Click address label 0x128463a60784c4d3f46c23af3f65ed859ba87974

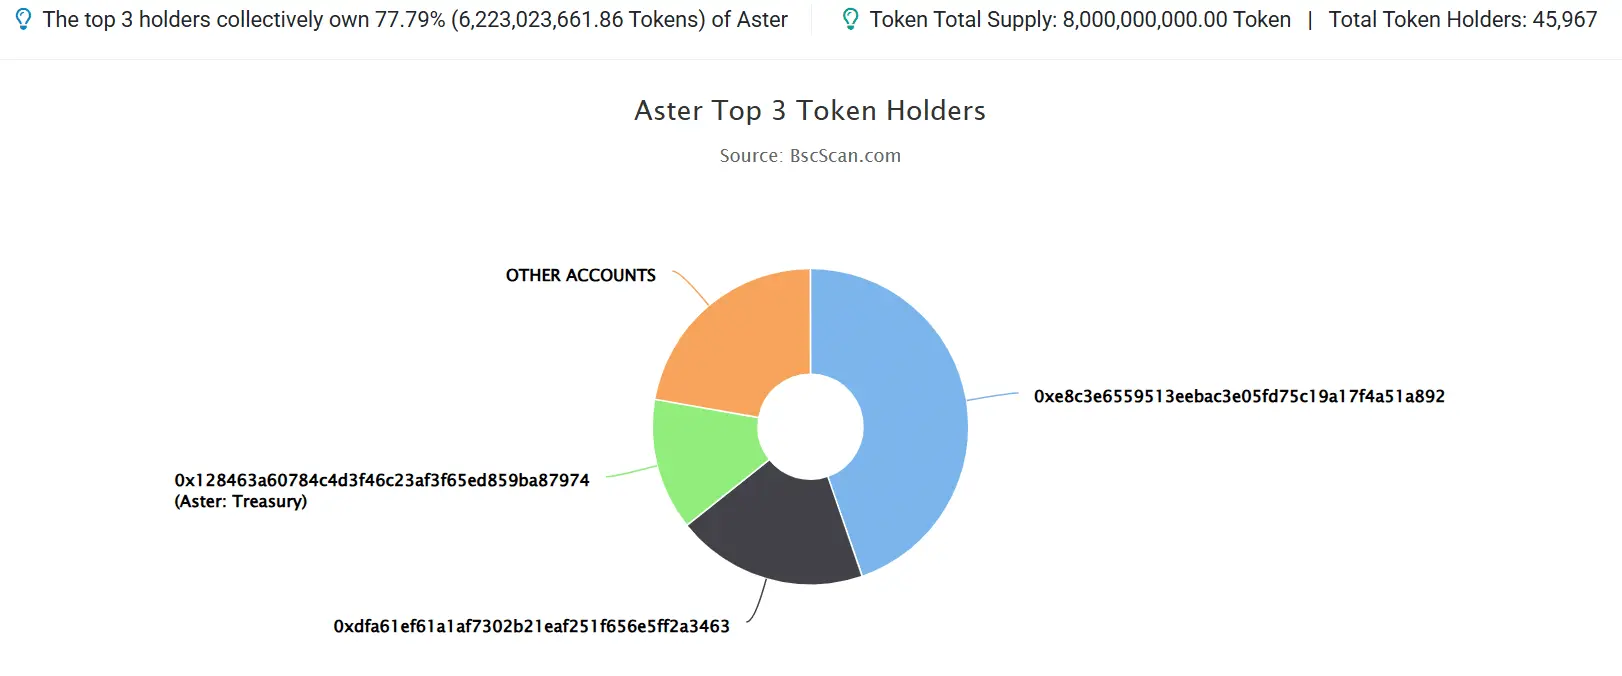click(382, 480)
